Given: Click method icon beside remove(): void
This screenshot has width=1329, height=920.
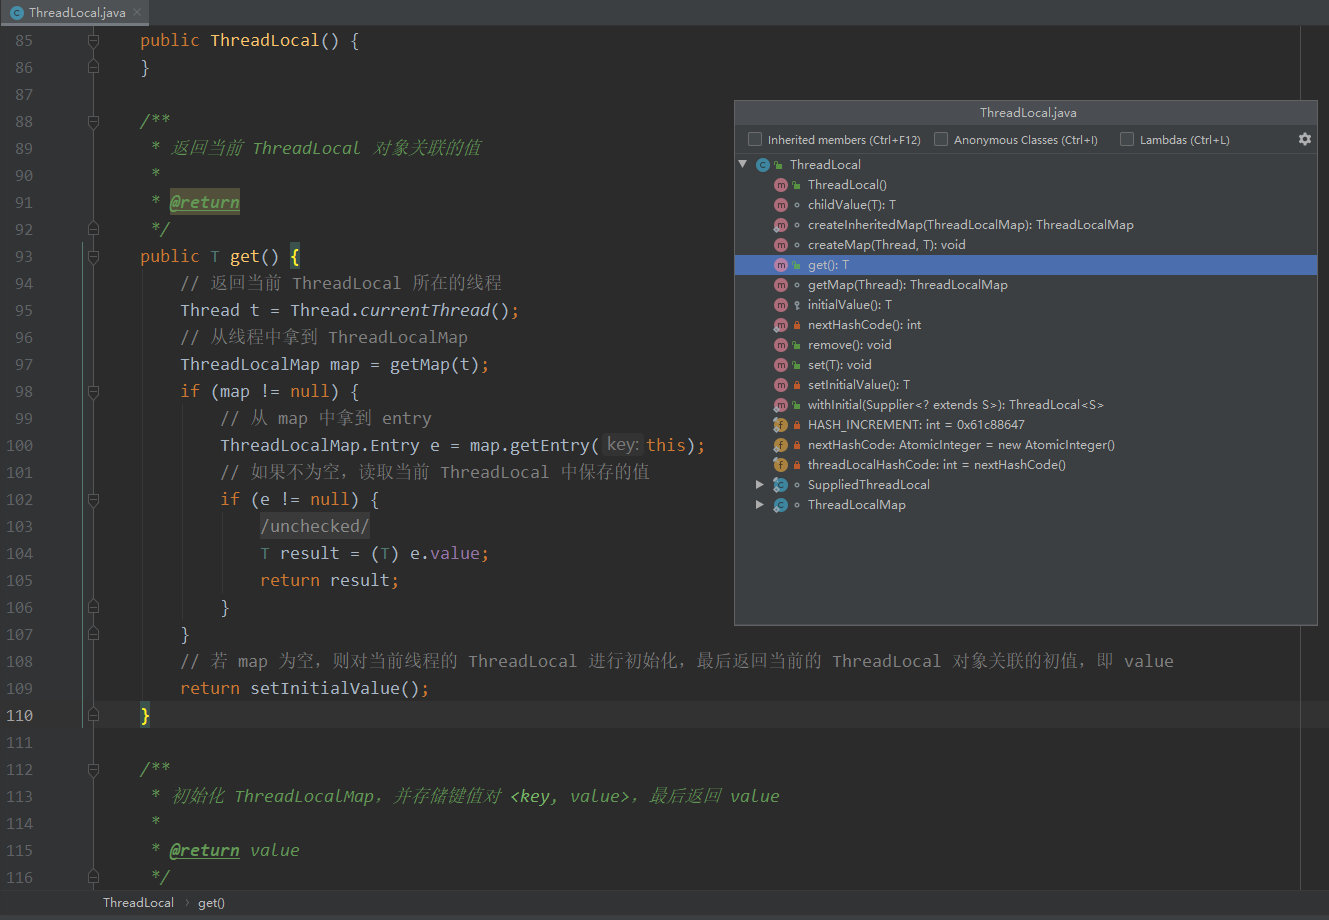Looking at the screenshot, I should (781, 345).
